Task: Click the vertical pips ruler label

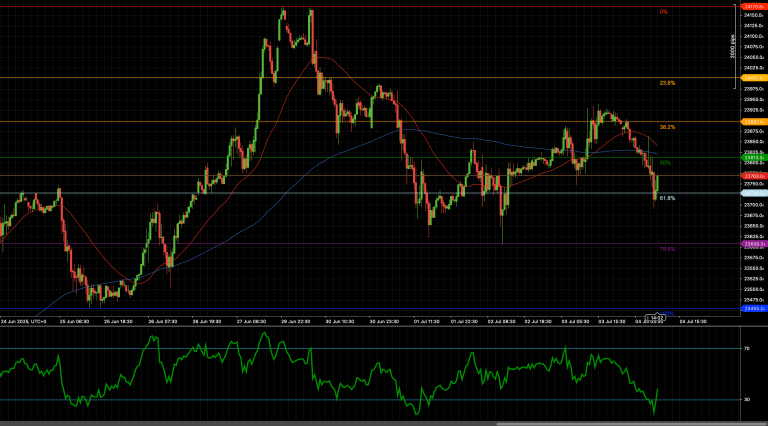Action: tap(732, 47)
